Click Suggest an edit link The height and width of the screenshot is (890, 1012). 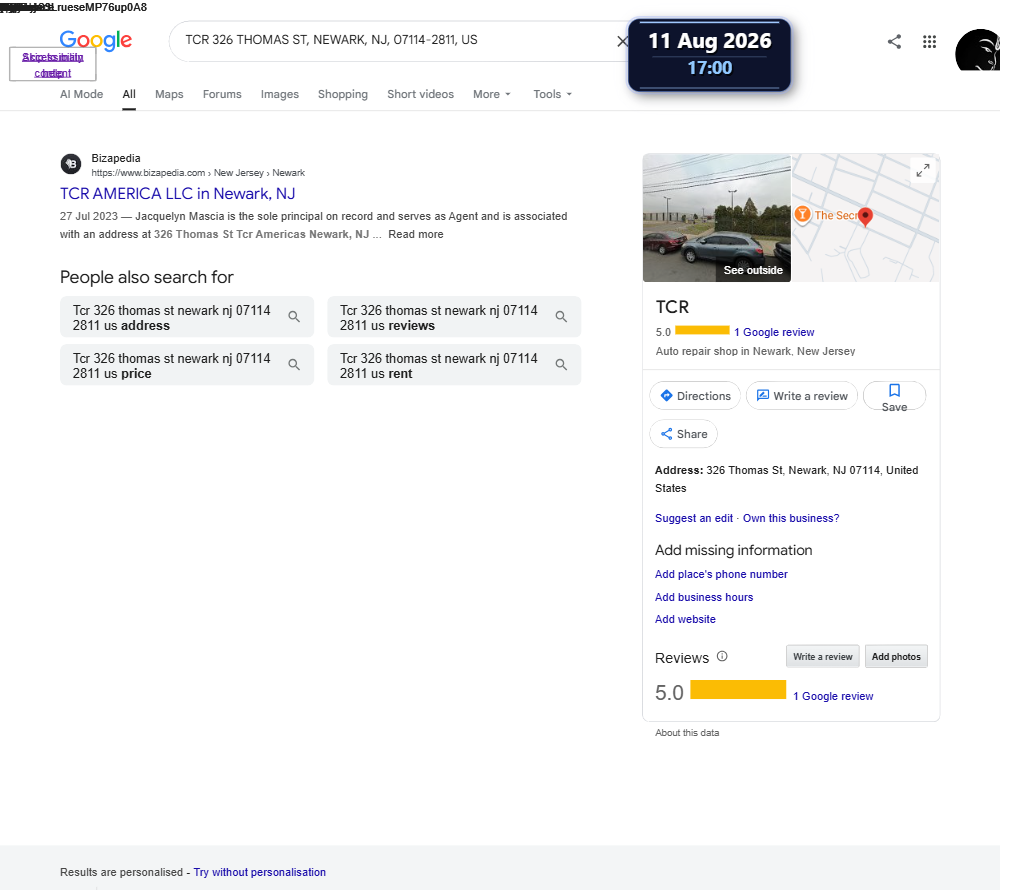coord(694,518)
